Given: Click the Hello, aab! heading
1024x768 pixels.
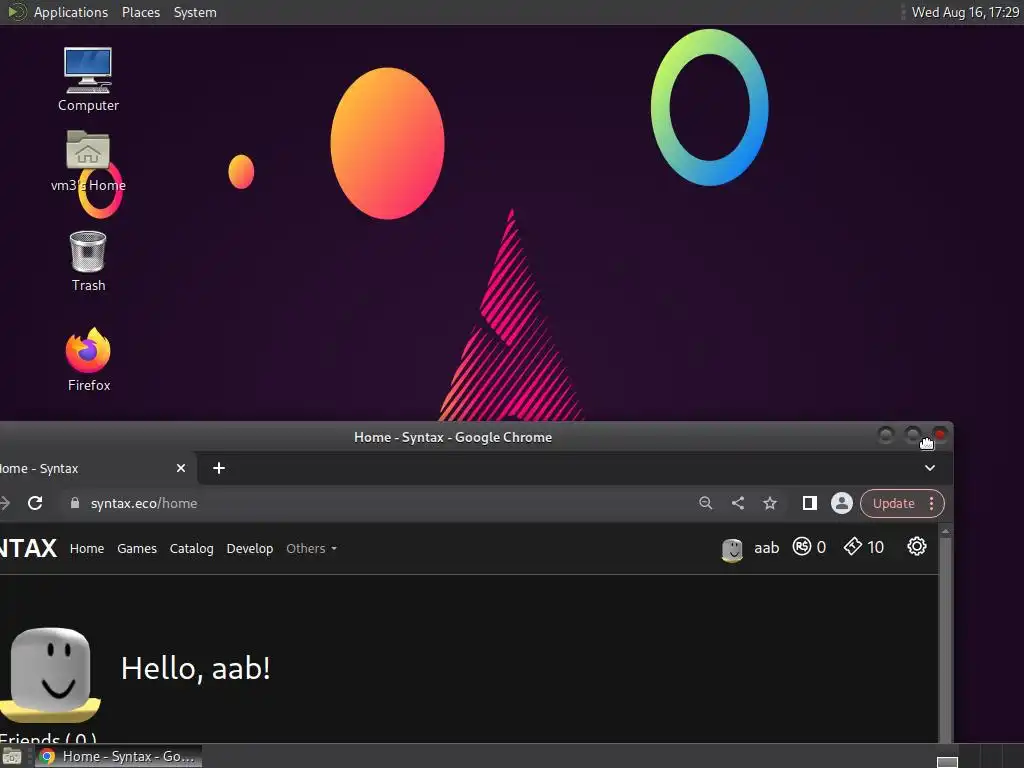Looking at the screenshot, I should click(195, 668).
